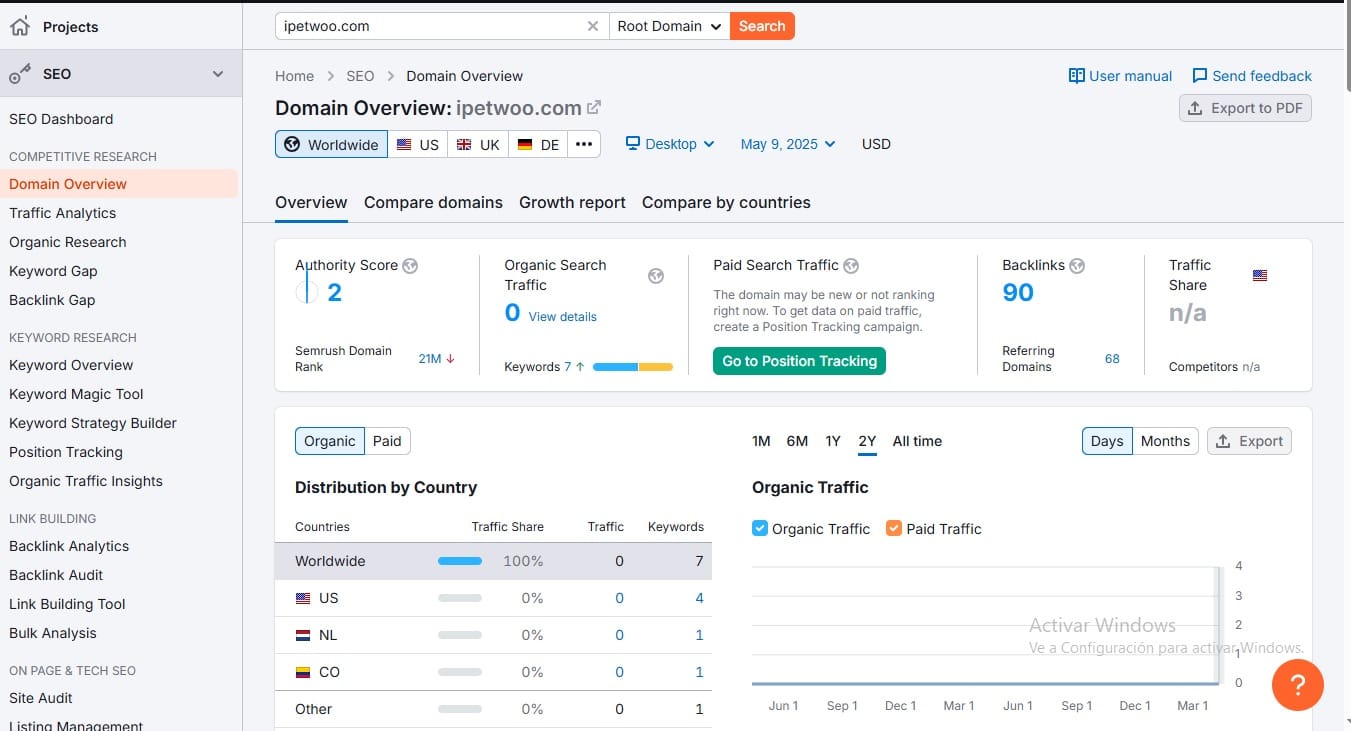
Task: Click the globe icon beside Organic Search Traffic
Action: pyautogui.click(x=656, y=276)
